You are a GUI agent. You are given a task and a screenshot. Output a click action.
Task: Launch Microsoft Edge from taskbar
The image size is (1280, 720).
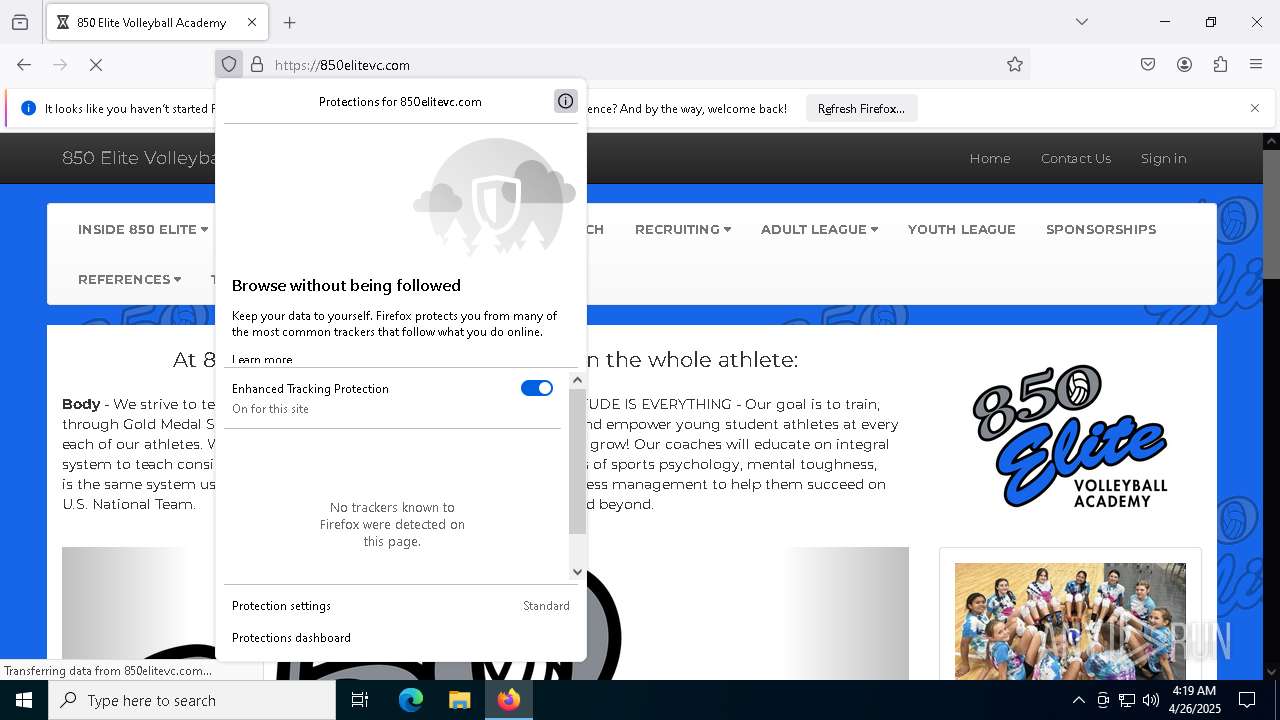tap(411, 700)
